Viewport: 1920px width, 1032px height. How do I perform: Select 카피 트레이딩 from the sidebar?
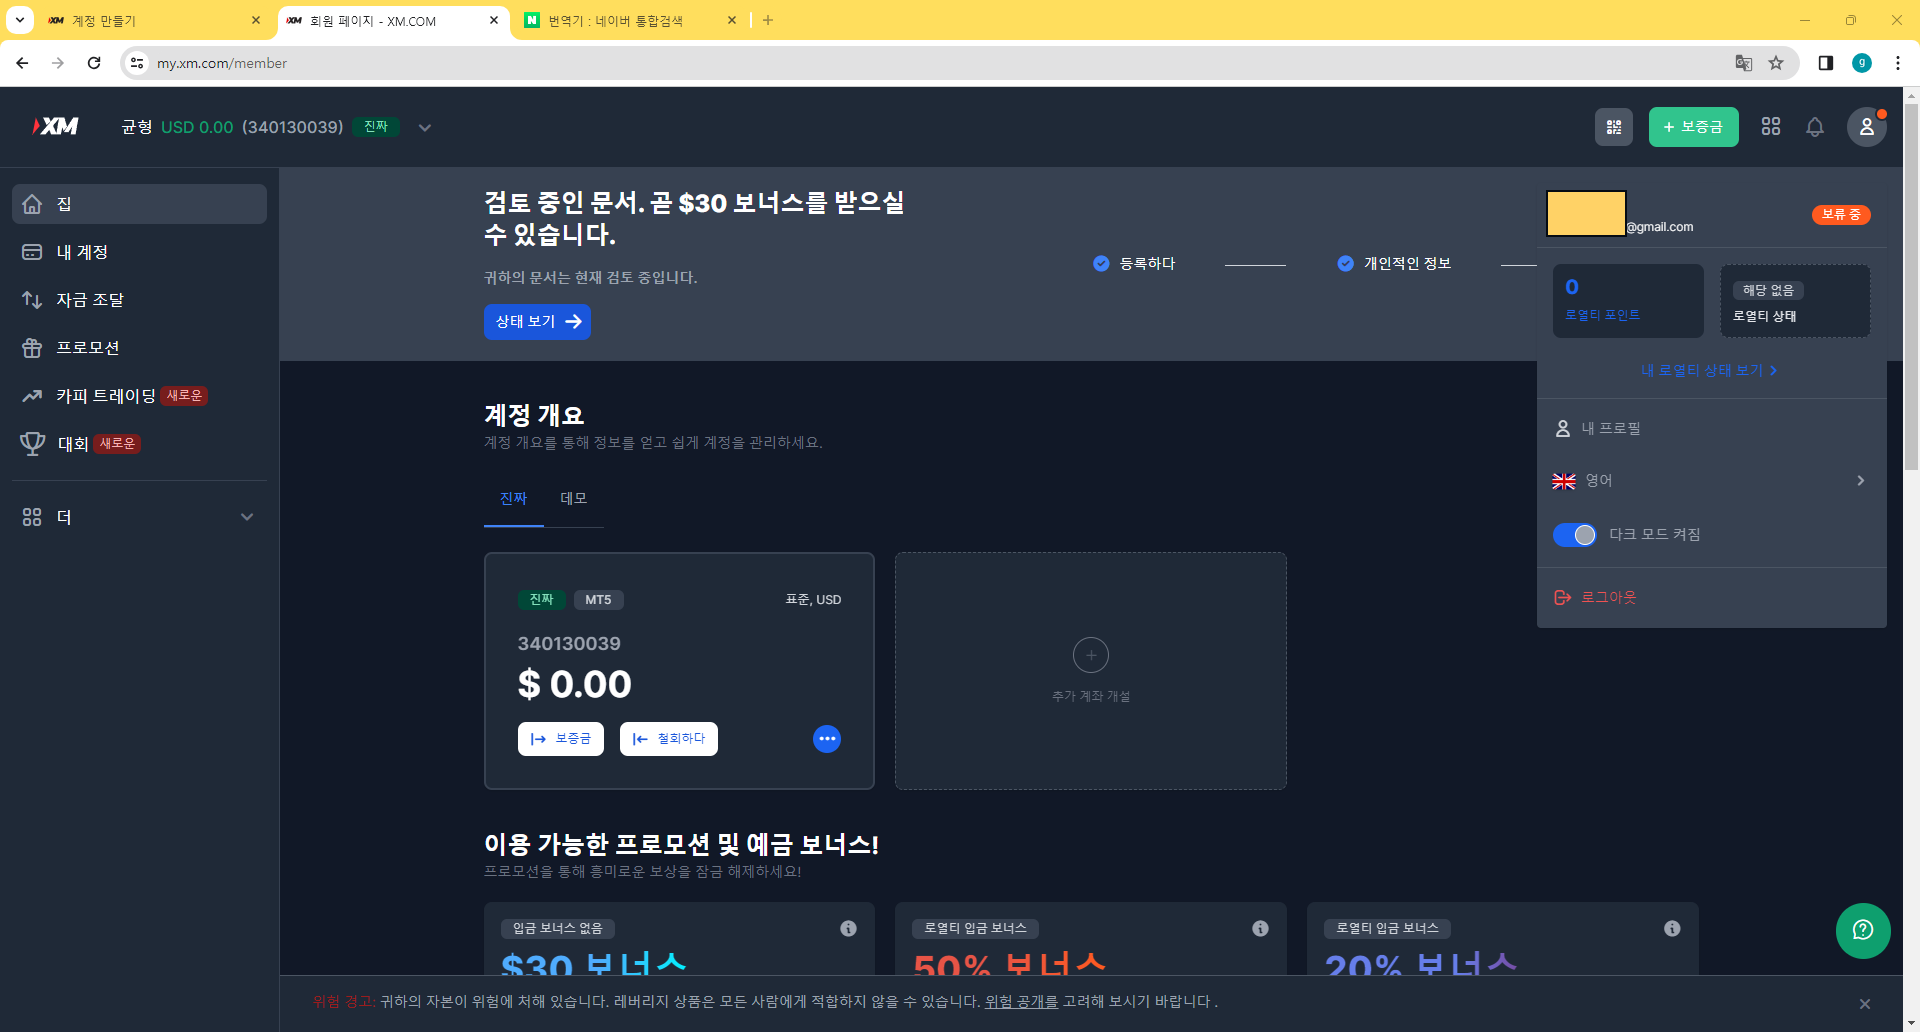[105, 395]
